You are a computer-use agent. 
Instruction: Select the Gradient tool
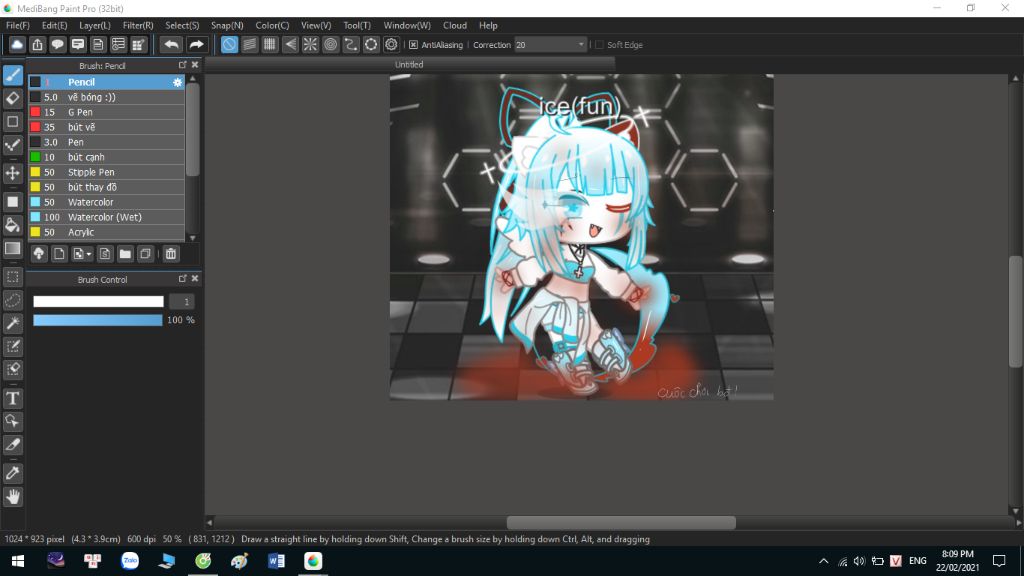coord(12,248)
